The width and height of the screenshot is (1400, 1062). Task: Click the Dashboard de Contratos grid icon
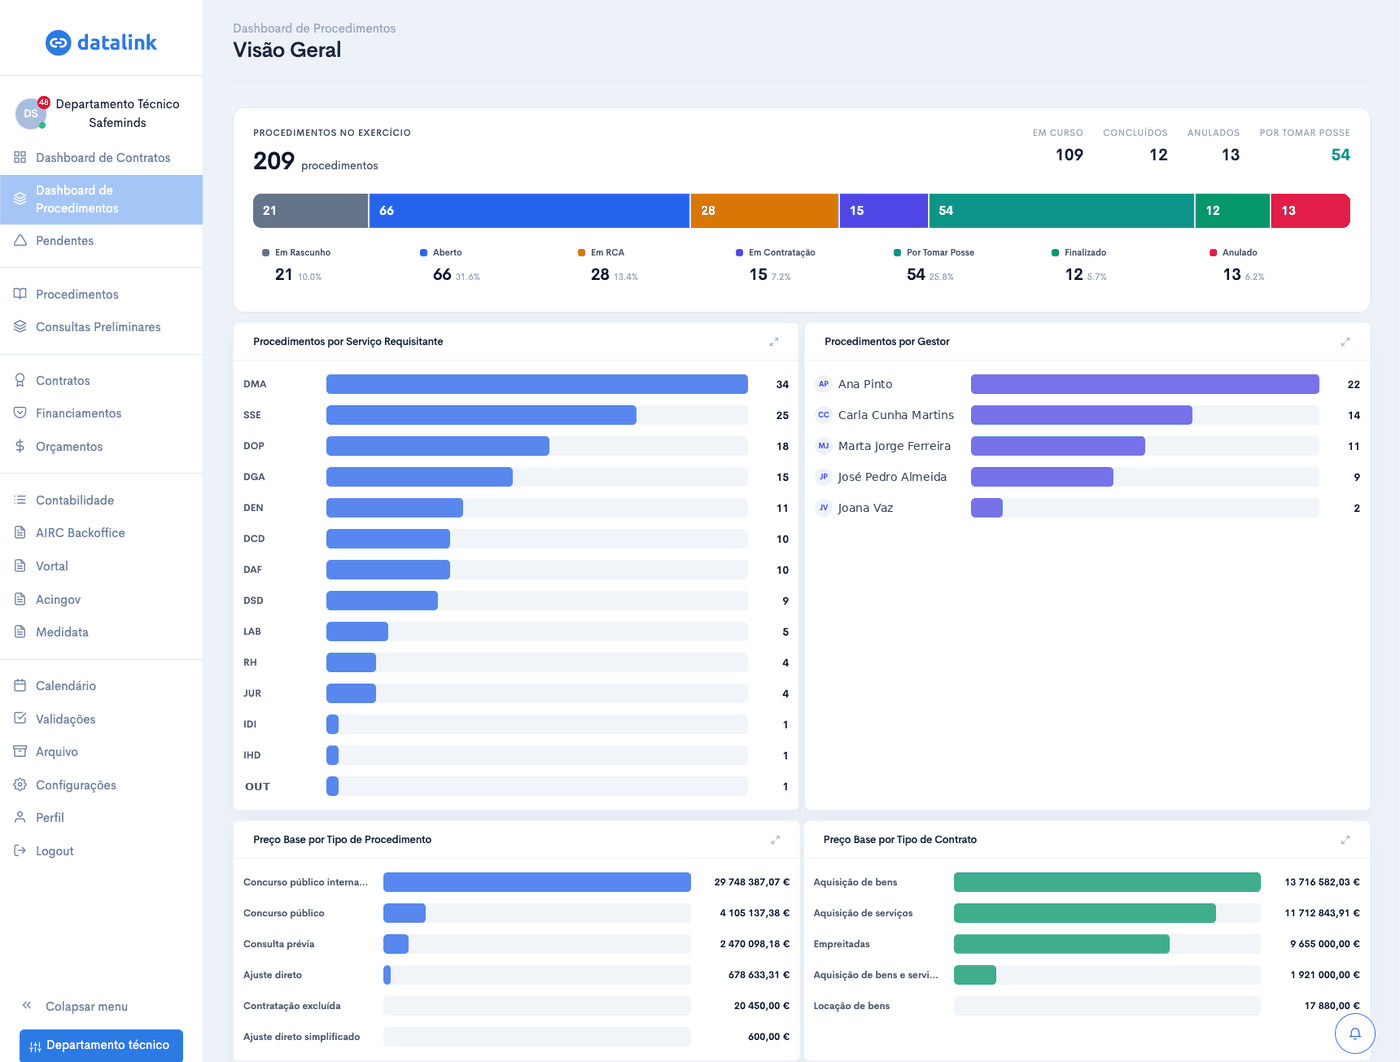[20, 157]
